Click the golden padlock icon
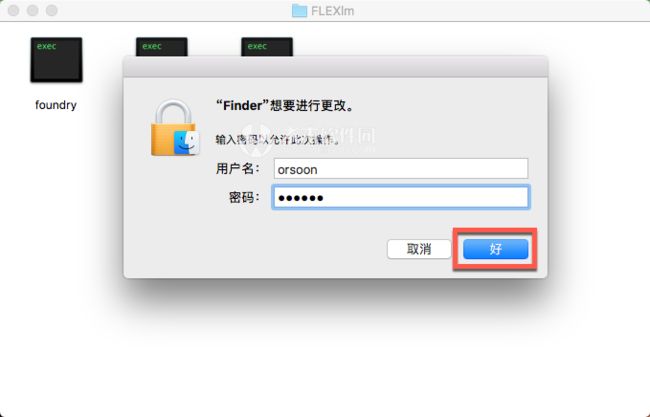The height and width of the screenshot is (417, 650). pos(173,127)
